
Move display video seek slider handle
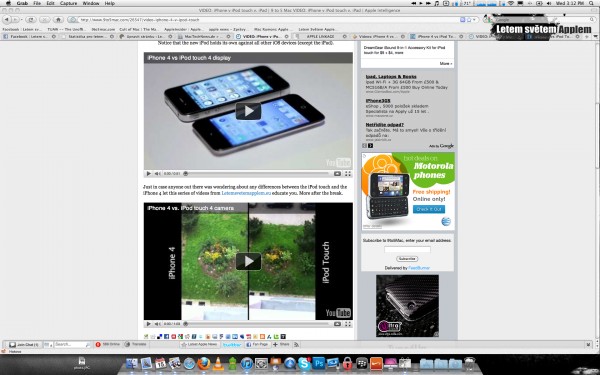(186, 174)
